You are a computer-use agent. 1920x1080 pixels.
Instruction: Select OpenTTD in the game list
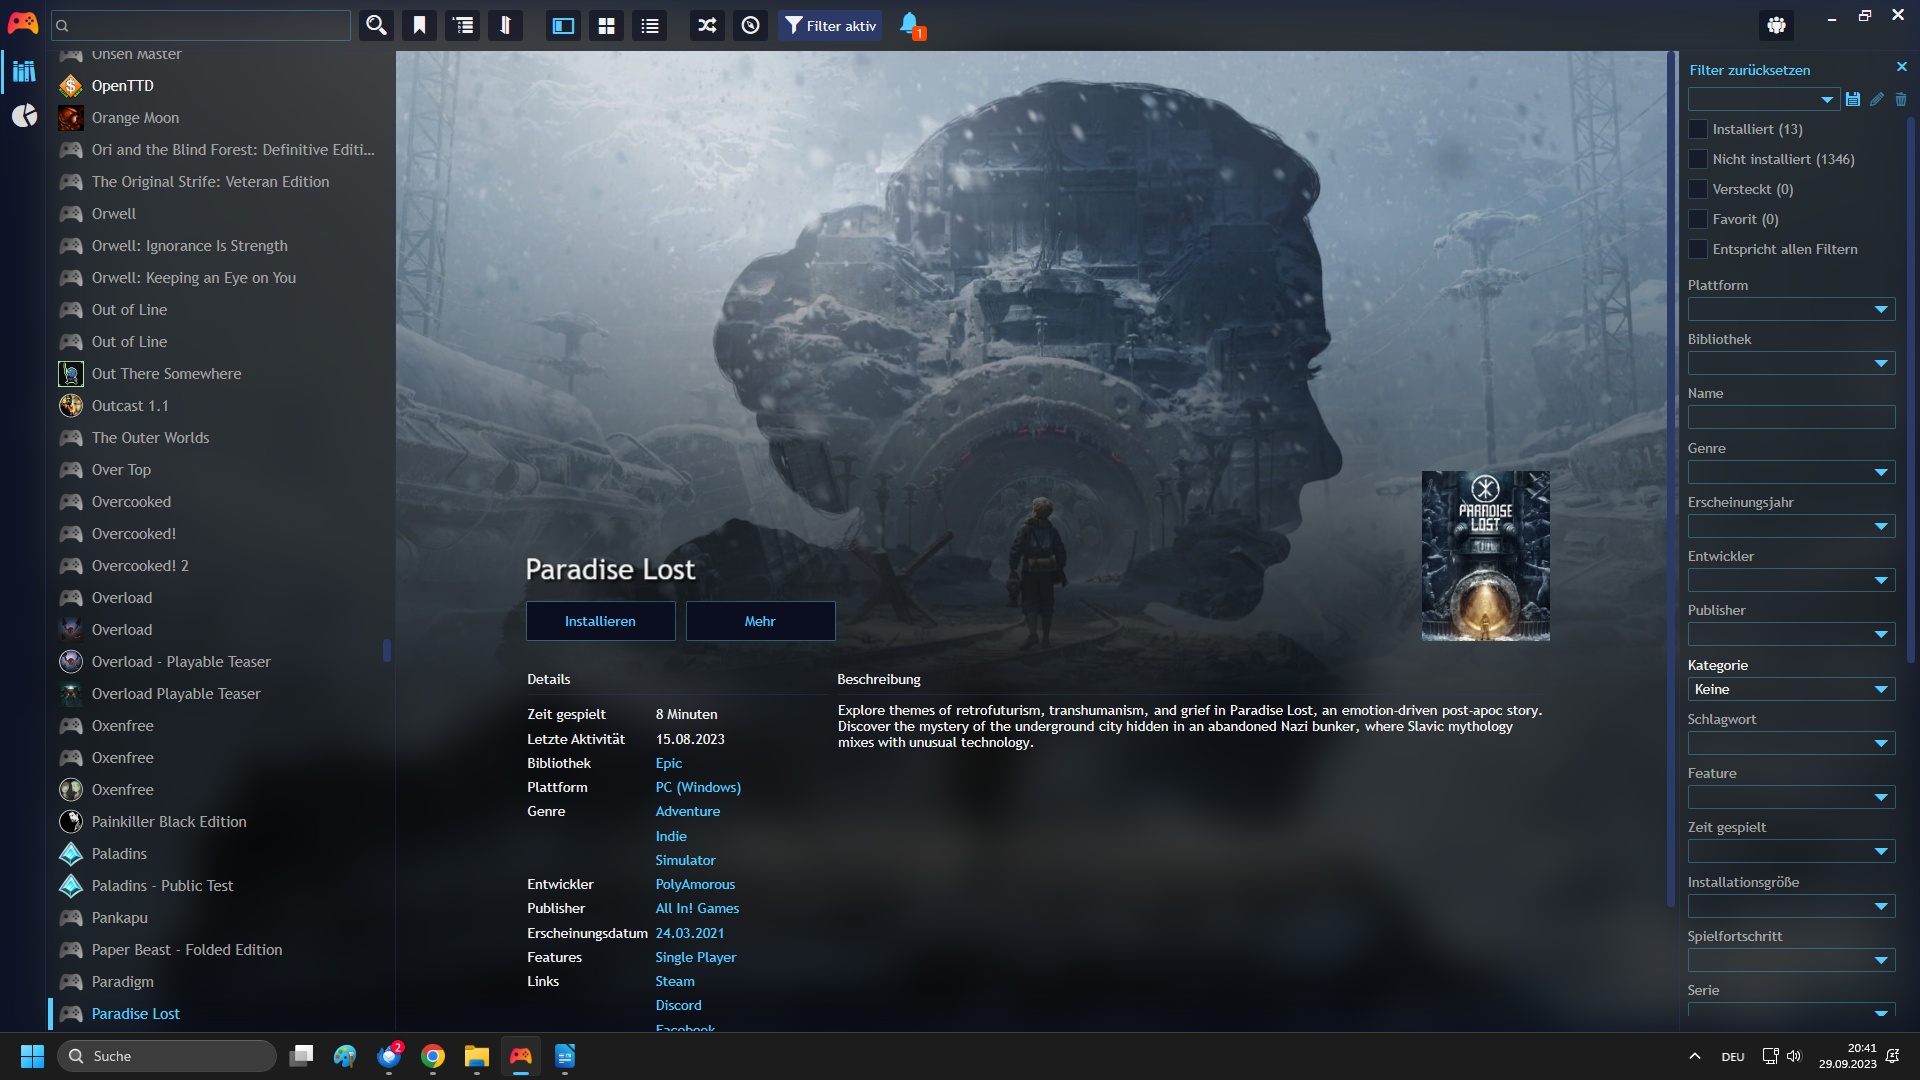123,86
